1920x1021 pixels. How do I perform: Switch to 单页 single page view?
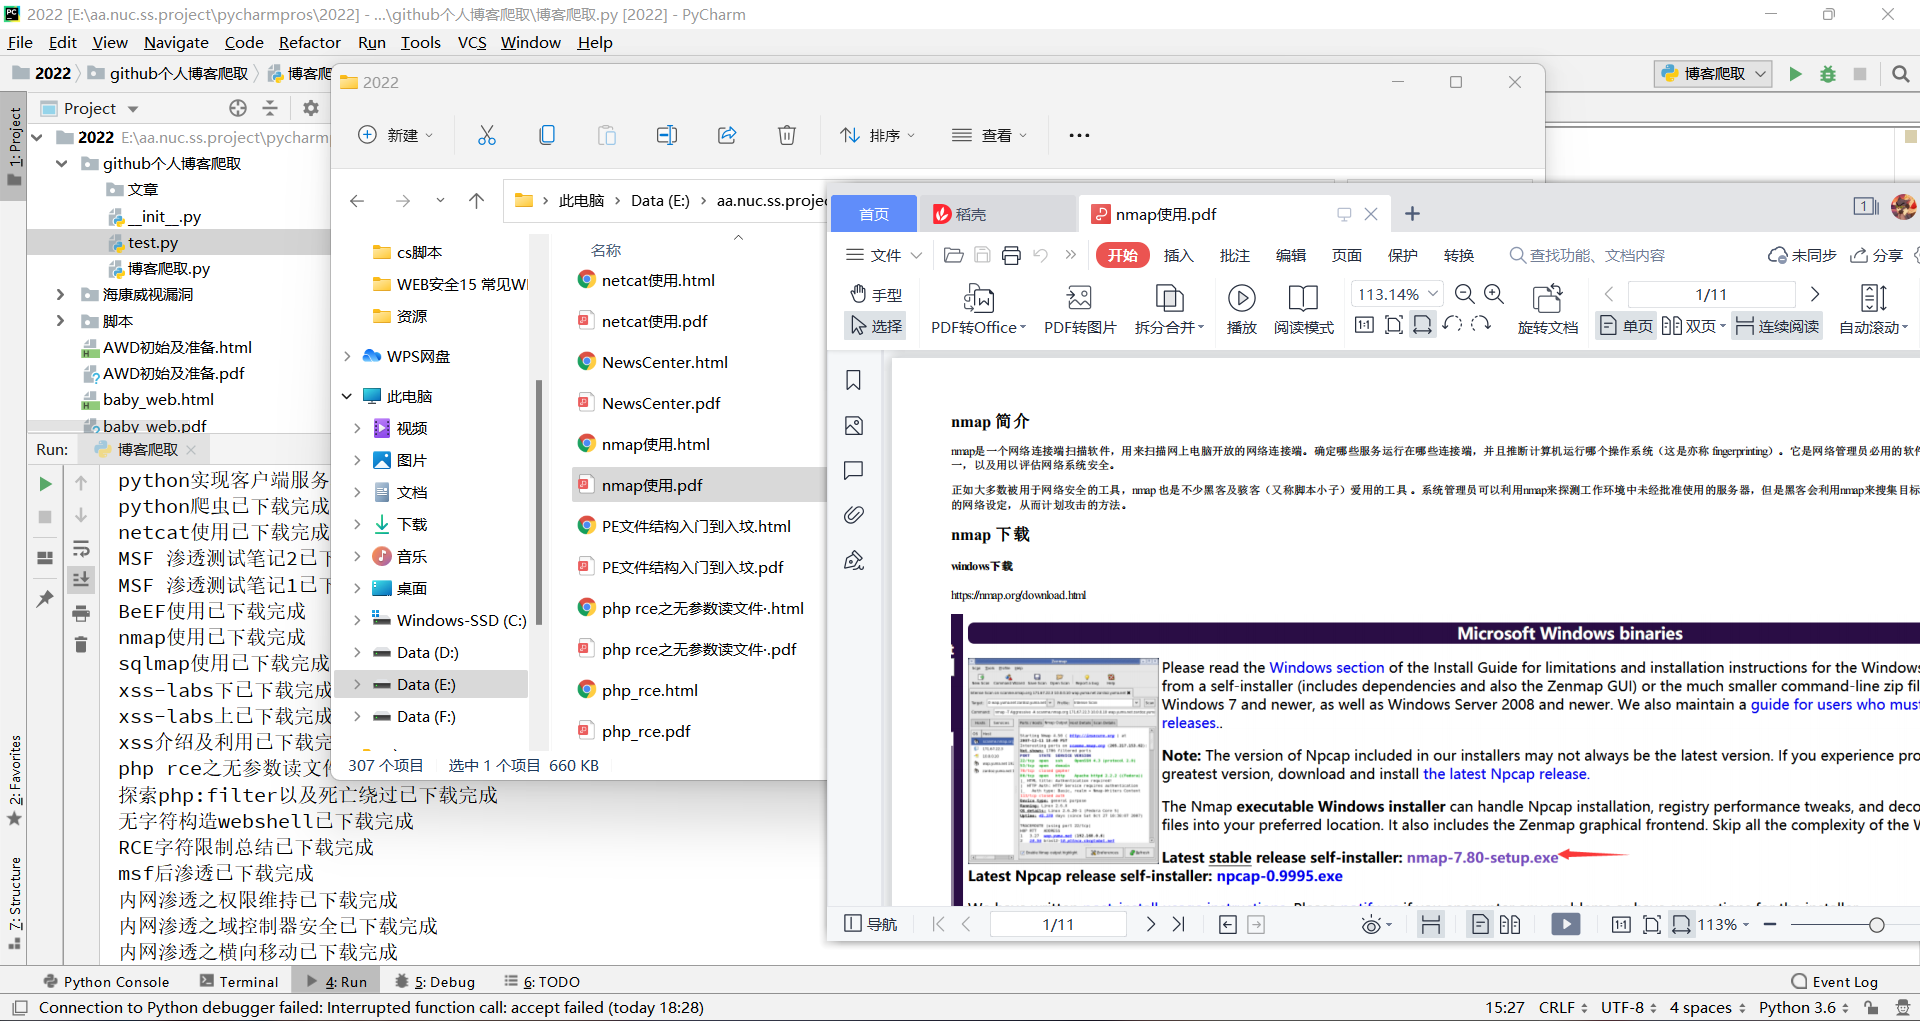pos(1624,325)
